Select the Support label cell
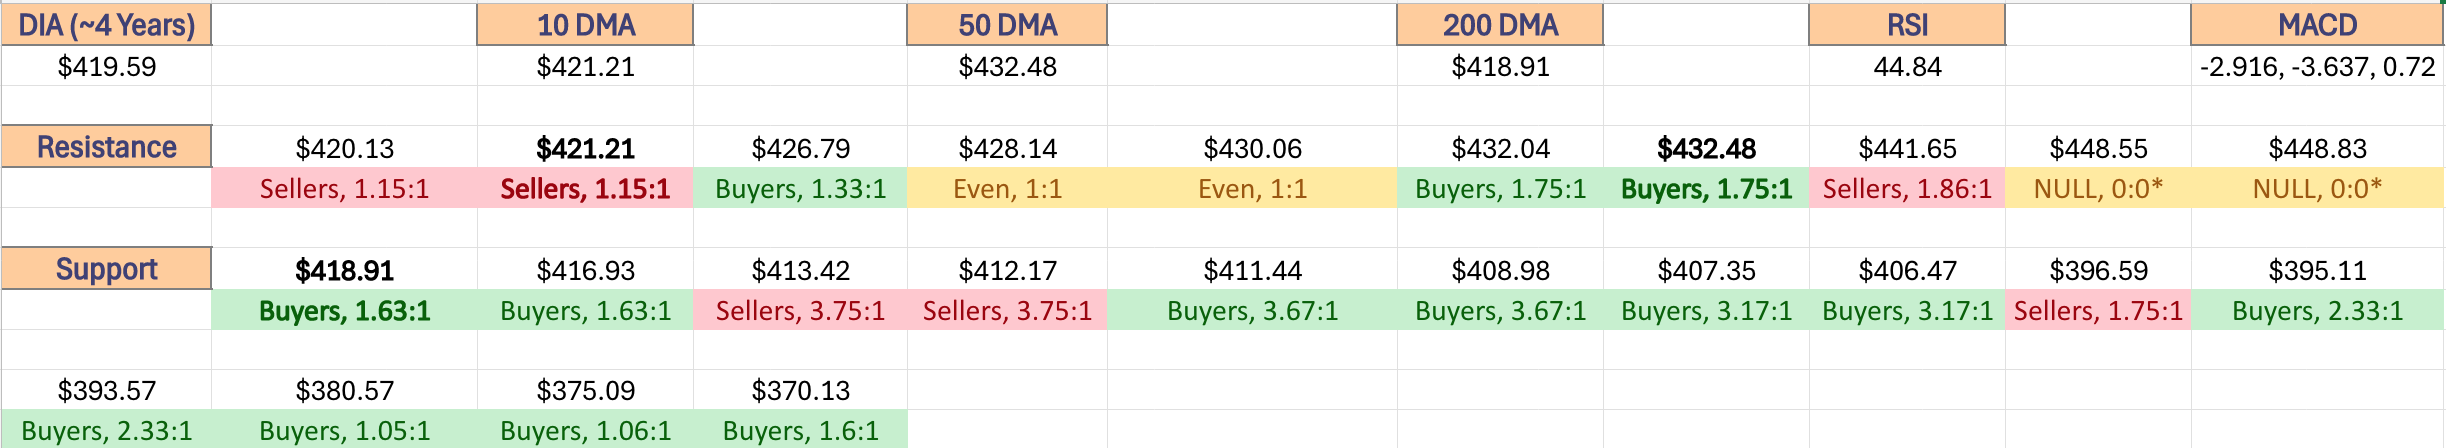Image resolution: width=2446 pixels, height=448 pixels. [x=106, y=269]
